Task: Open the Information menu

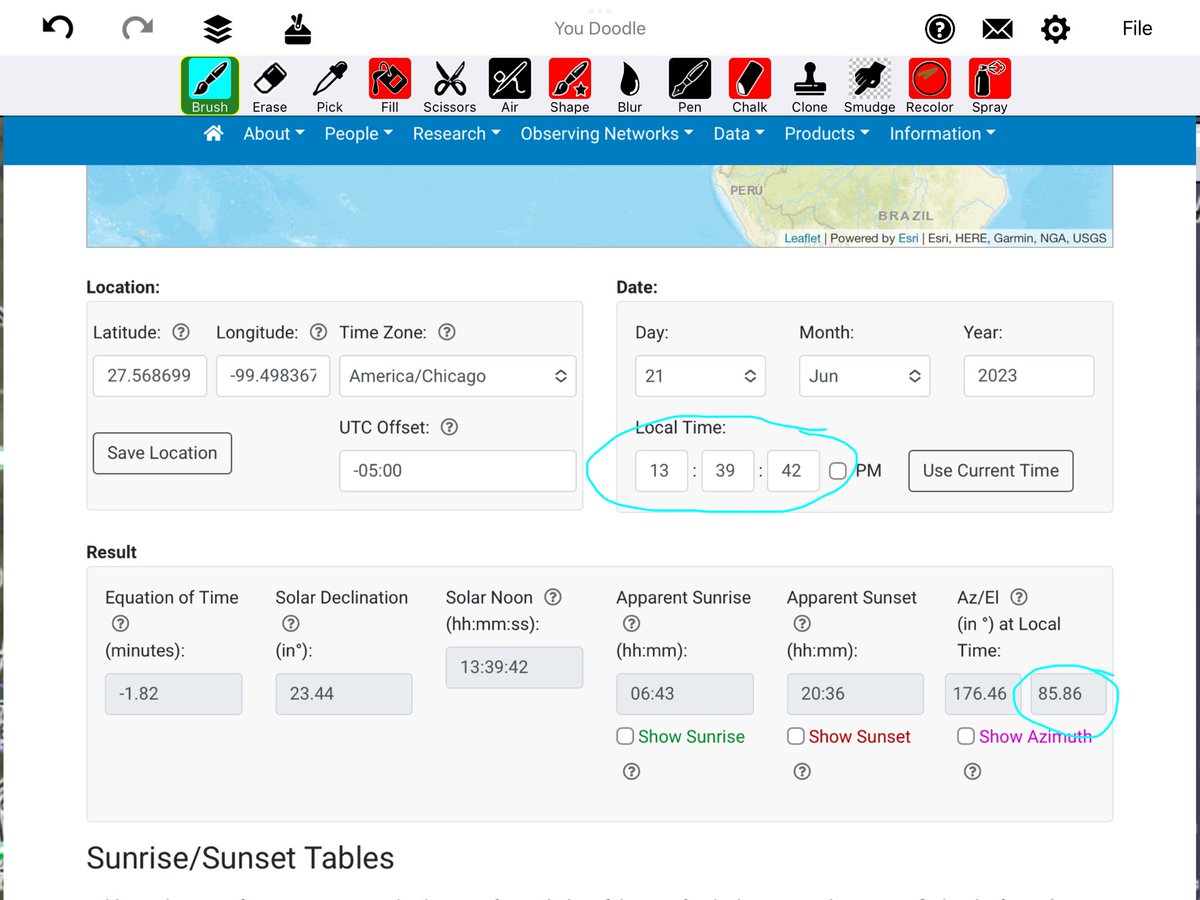Action: [x=943, y=134]
